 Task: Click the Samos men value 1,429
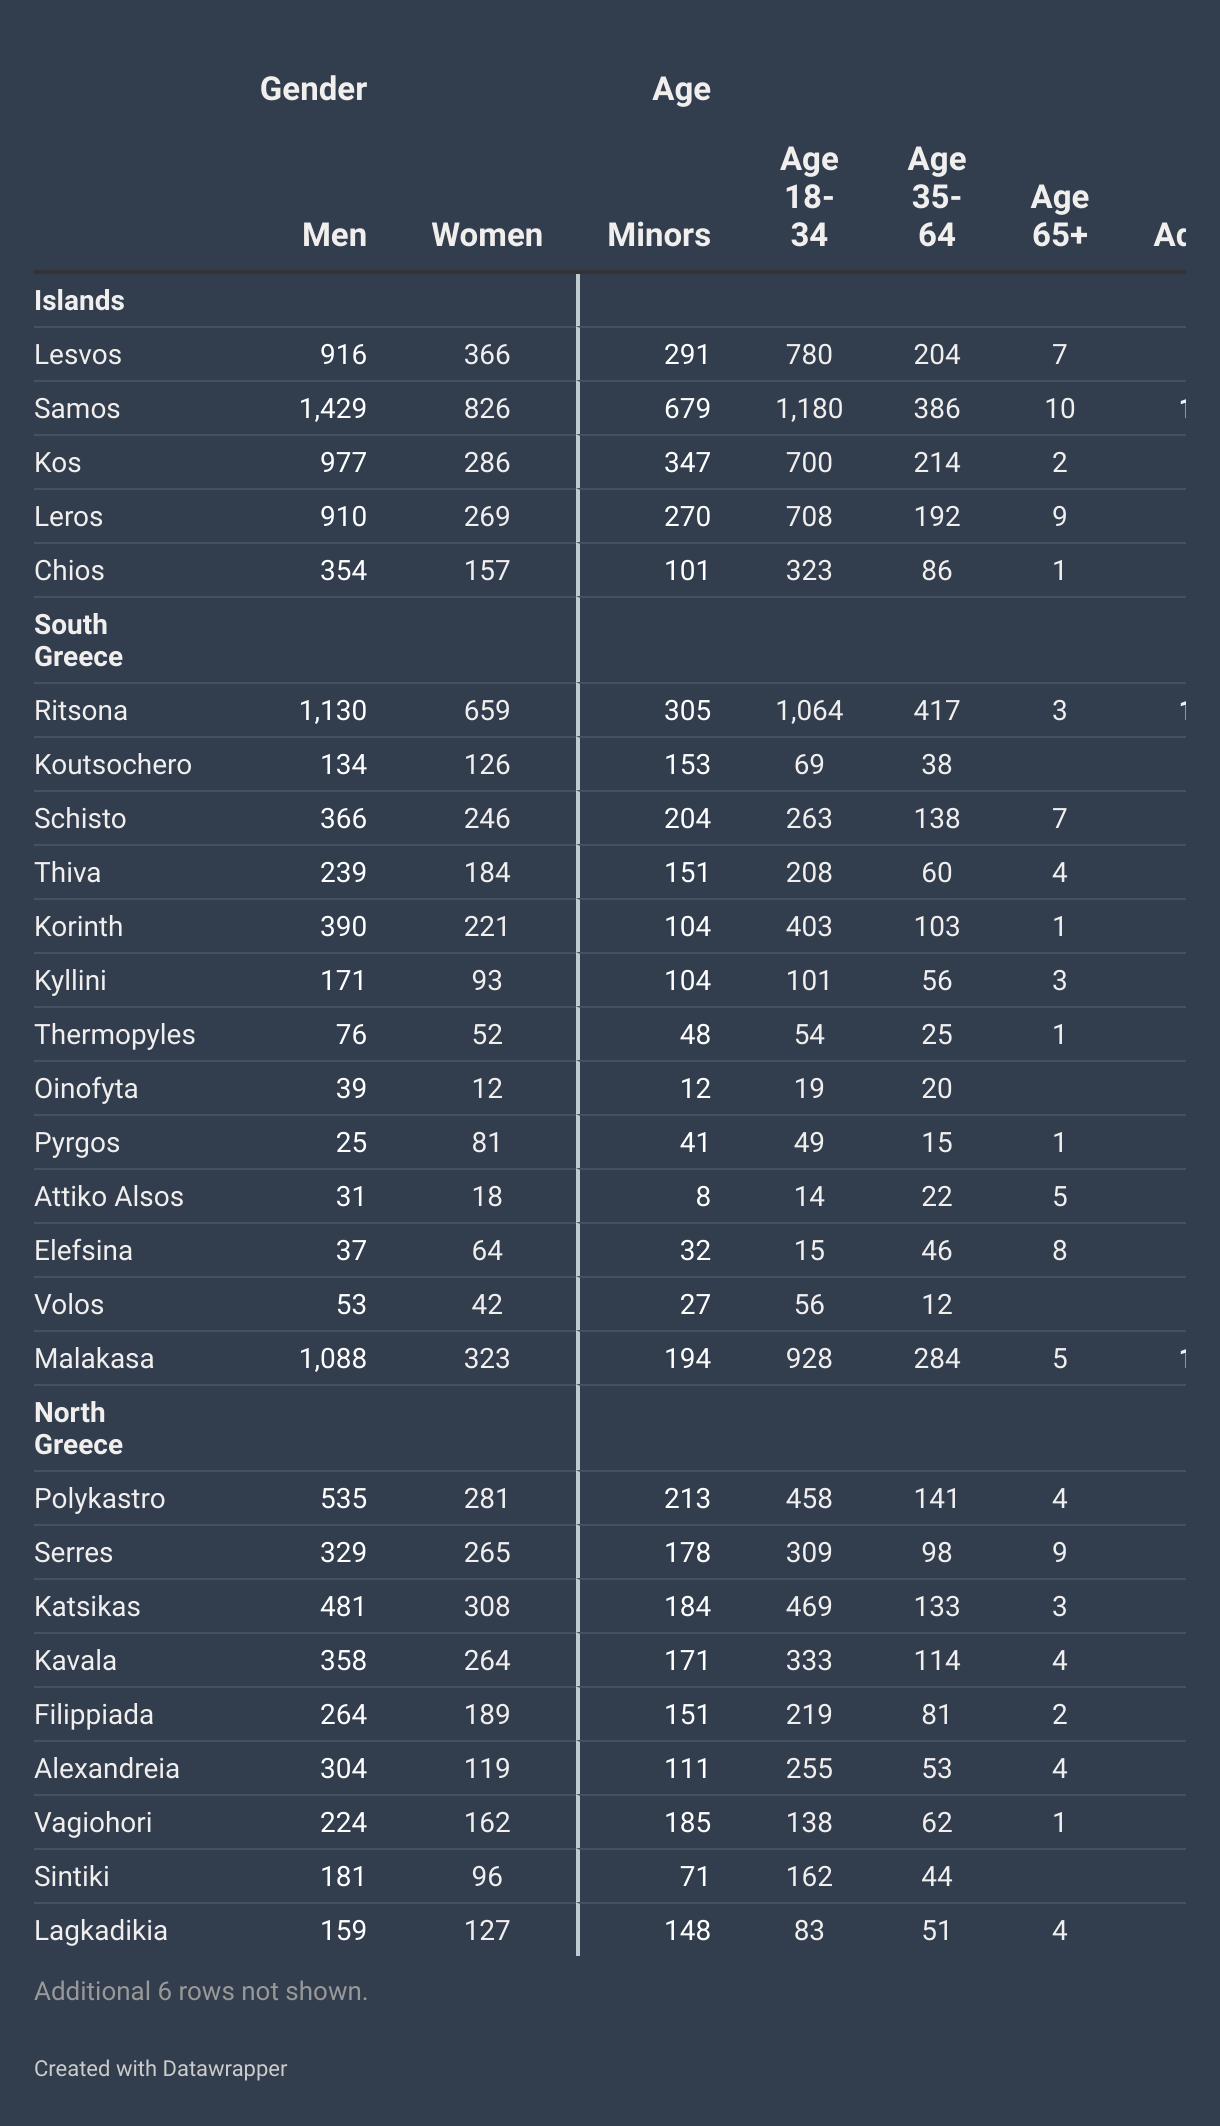tap(333, 409)
